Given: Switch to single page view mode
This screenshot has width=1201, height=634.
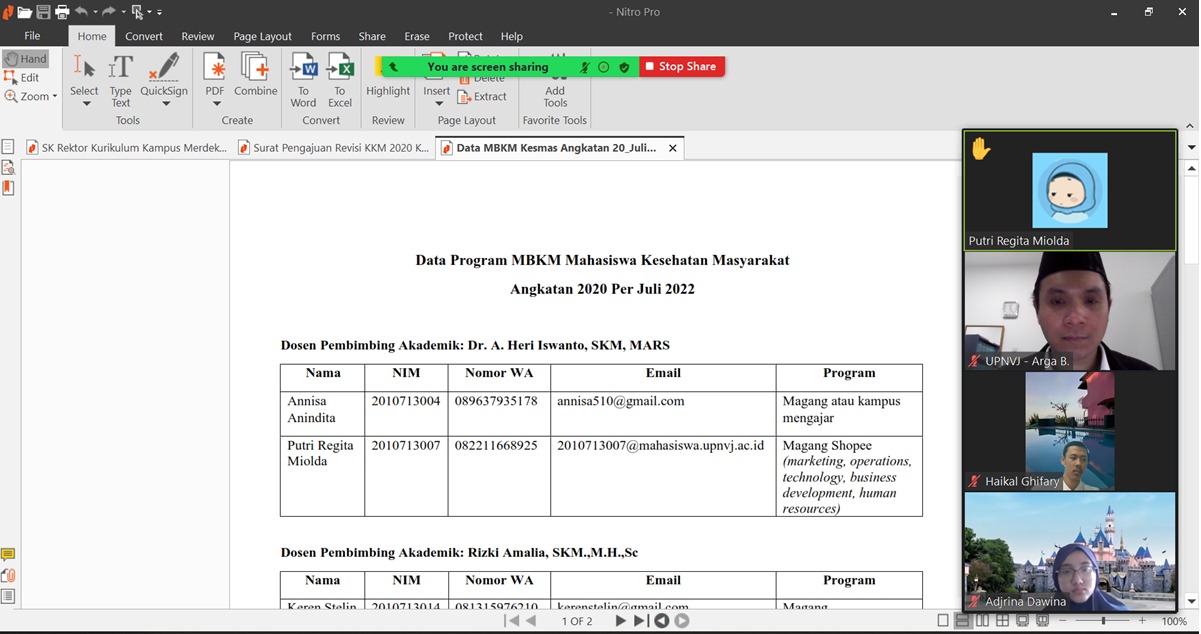Looking at the screenshot, I should 941,621.
